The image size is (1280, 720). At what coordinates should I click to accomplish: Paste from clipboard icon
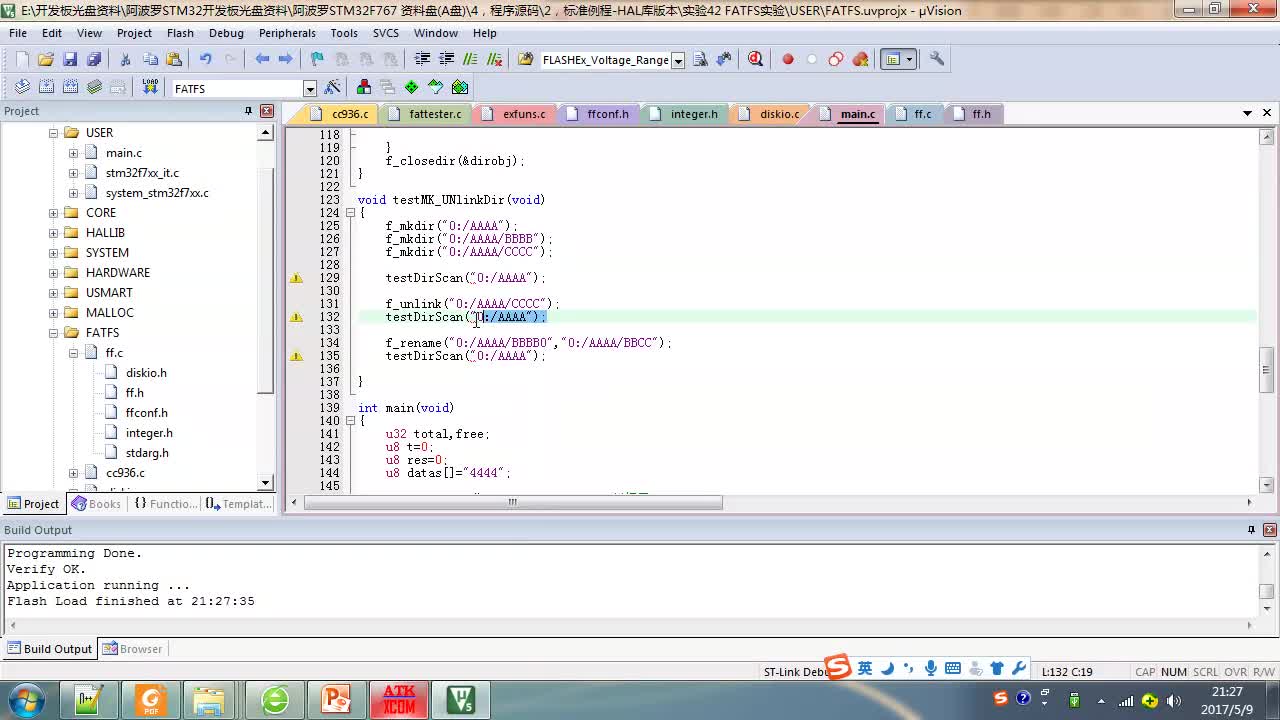[174, 59]
